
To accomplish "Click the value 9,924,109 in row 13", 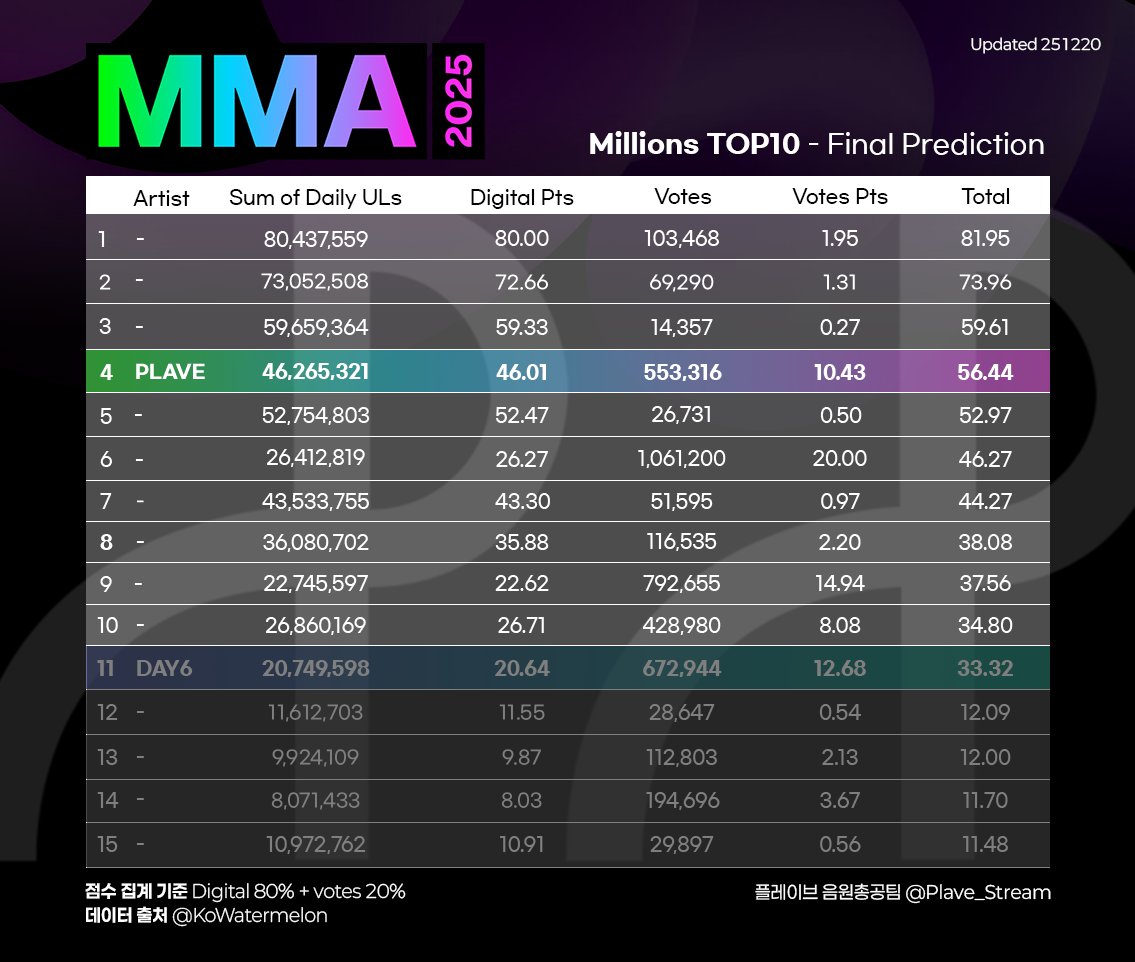I will (x=316, y=757).
